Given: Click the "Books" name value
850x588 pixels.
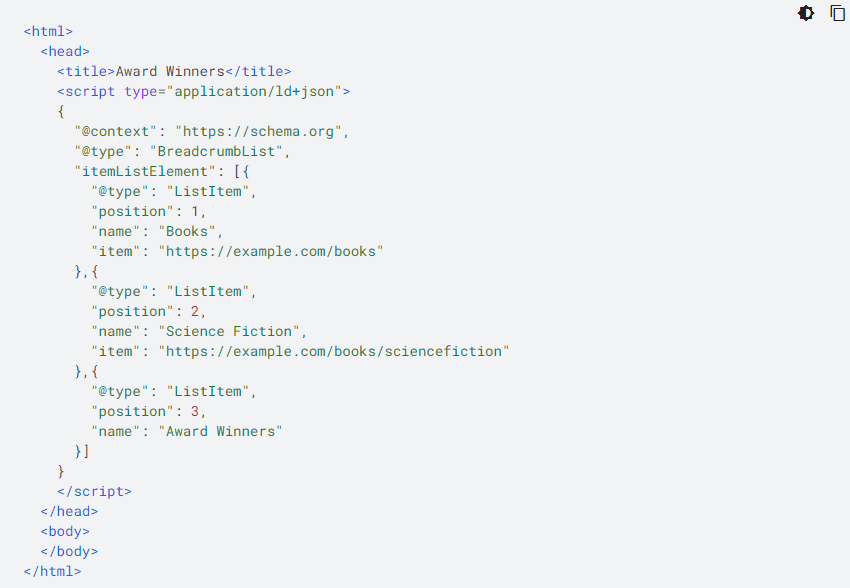Looking at the screenshot, I should pyautogui.click(x=187, y=231).
